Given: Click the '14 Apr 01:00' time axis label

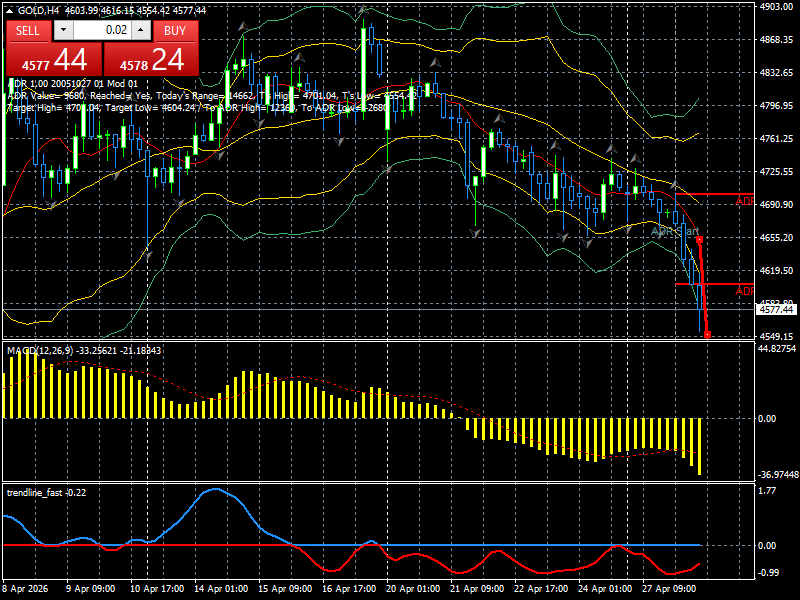Looking at the screenshot, I should [221, 589].
